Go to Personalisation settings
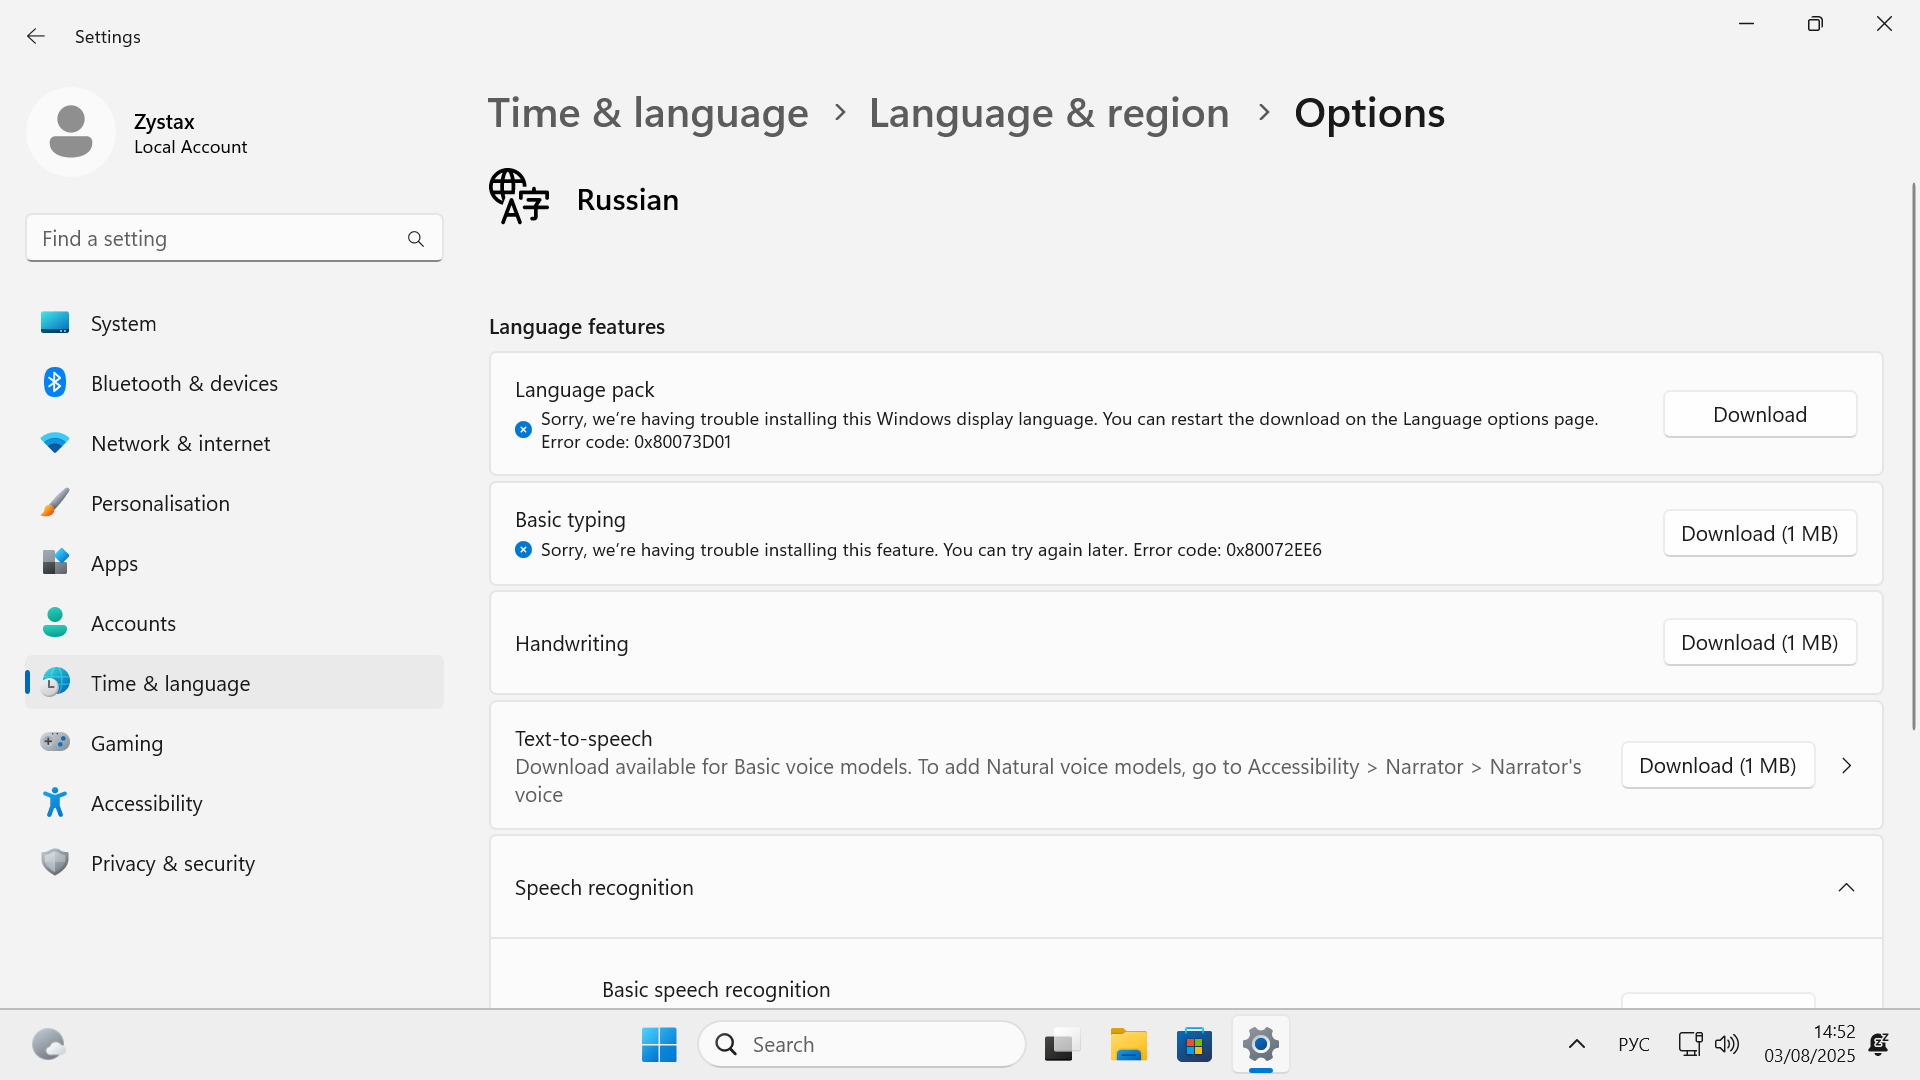This screenshot has width=1920, height=1080. point(160,503)
